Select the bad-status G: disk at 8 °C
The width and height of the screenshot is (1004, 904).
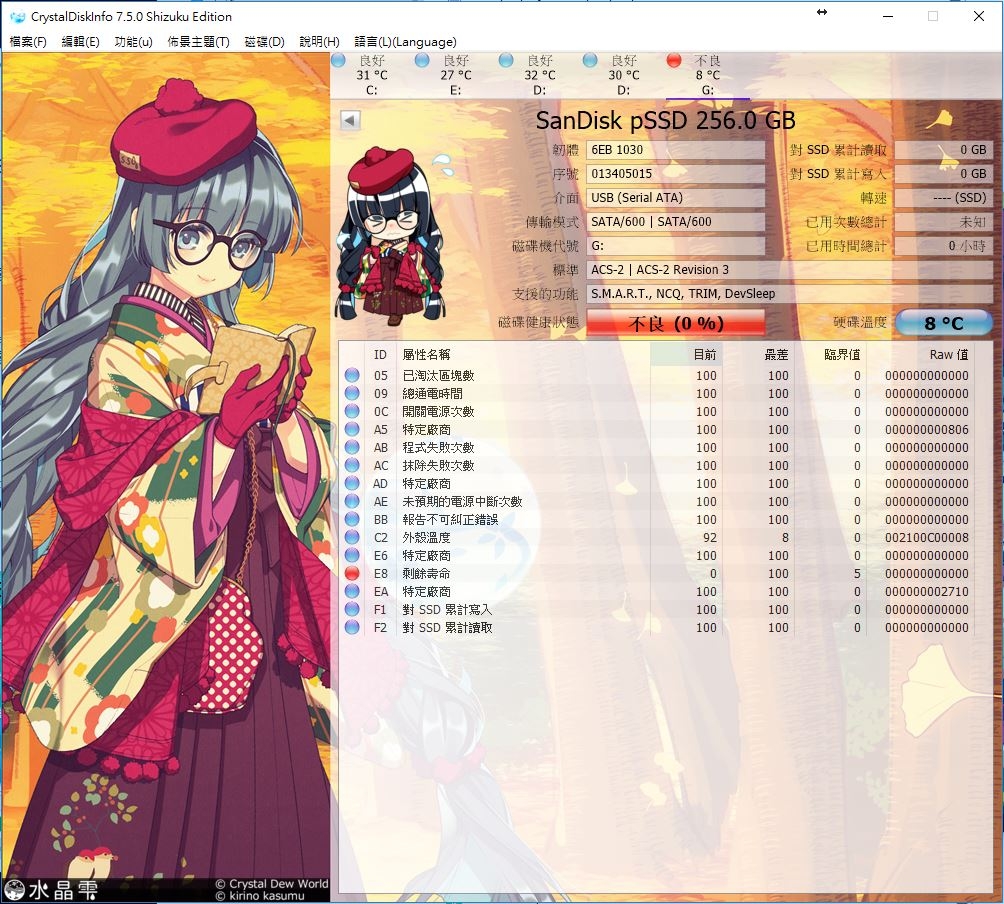[x=708, y=75]
